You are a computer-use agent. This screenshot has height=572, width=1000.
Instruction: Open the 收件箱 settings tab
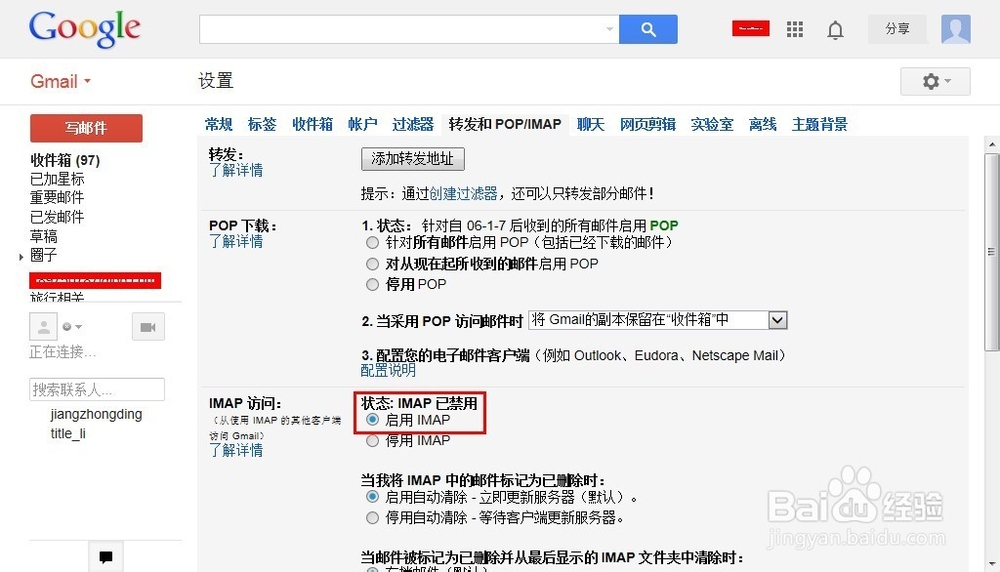click(x=312, y=124)
